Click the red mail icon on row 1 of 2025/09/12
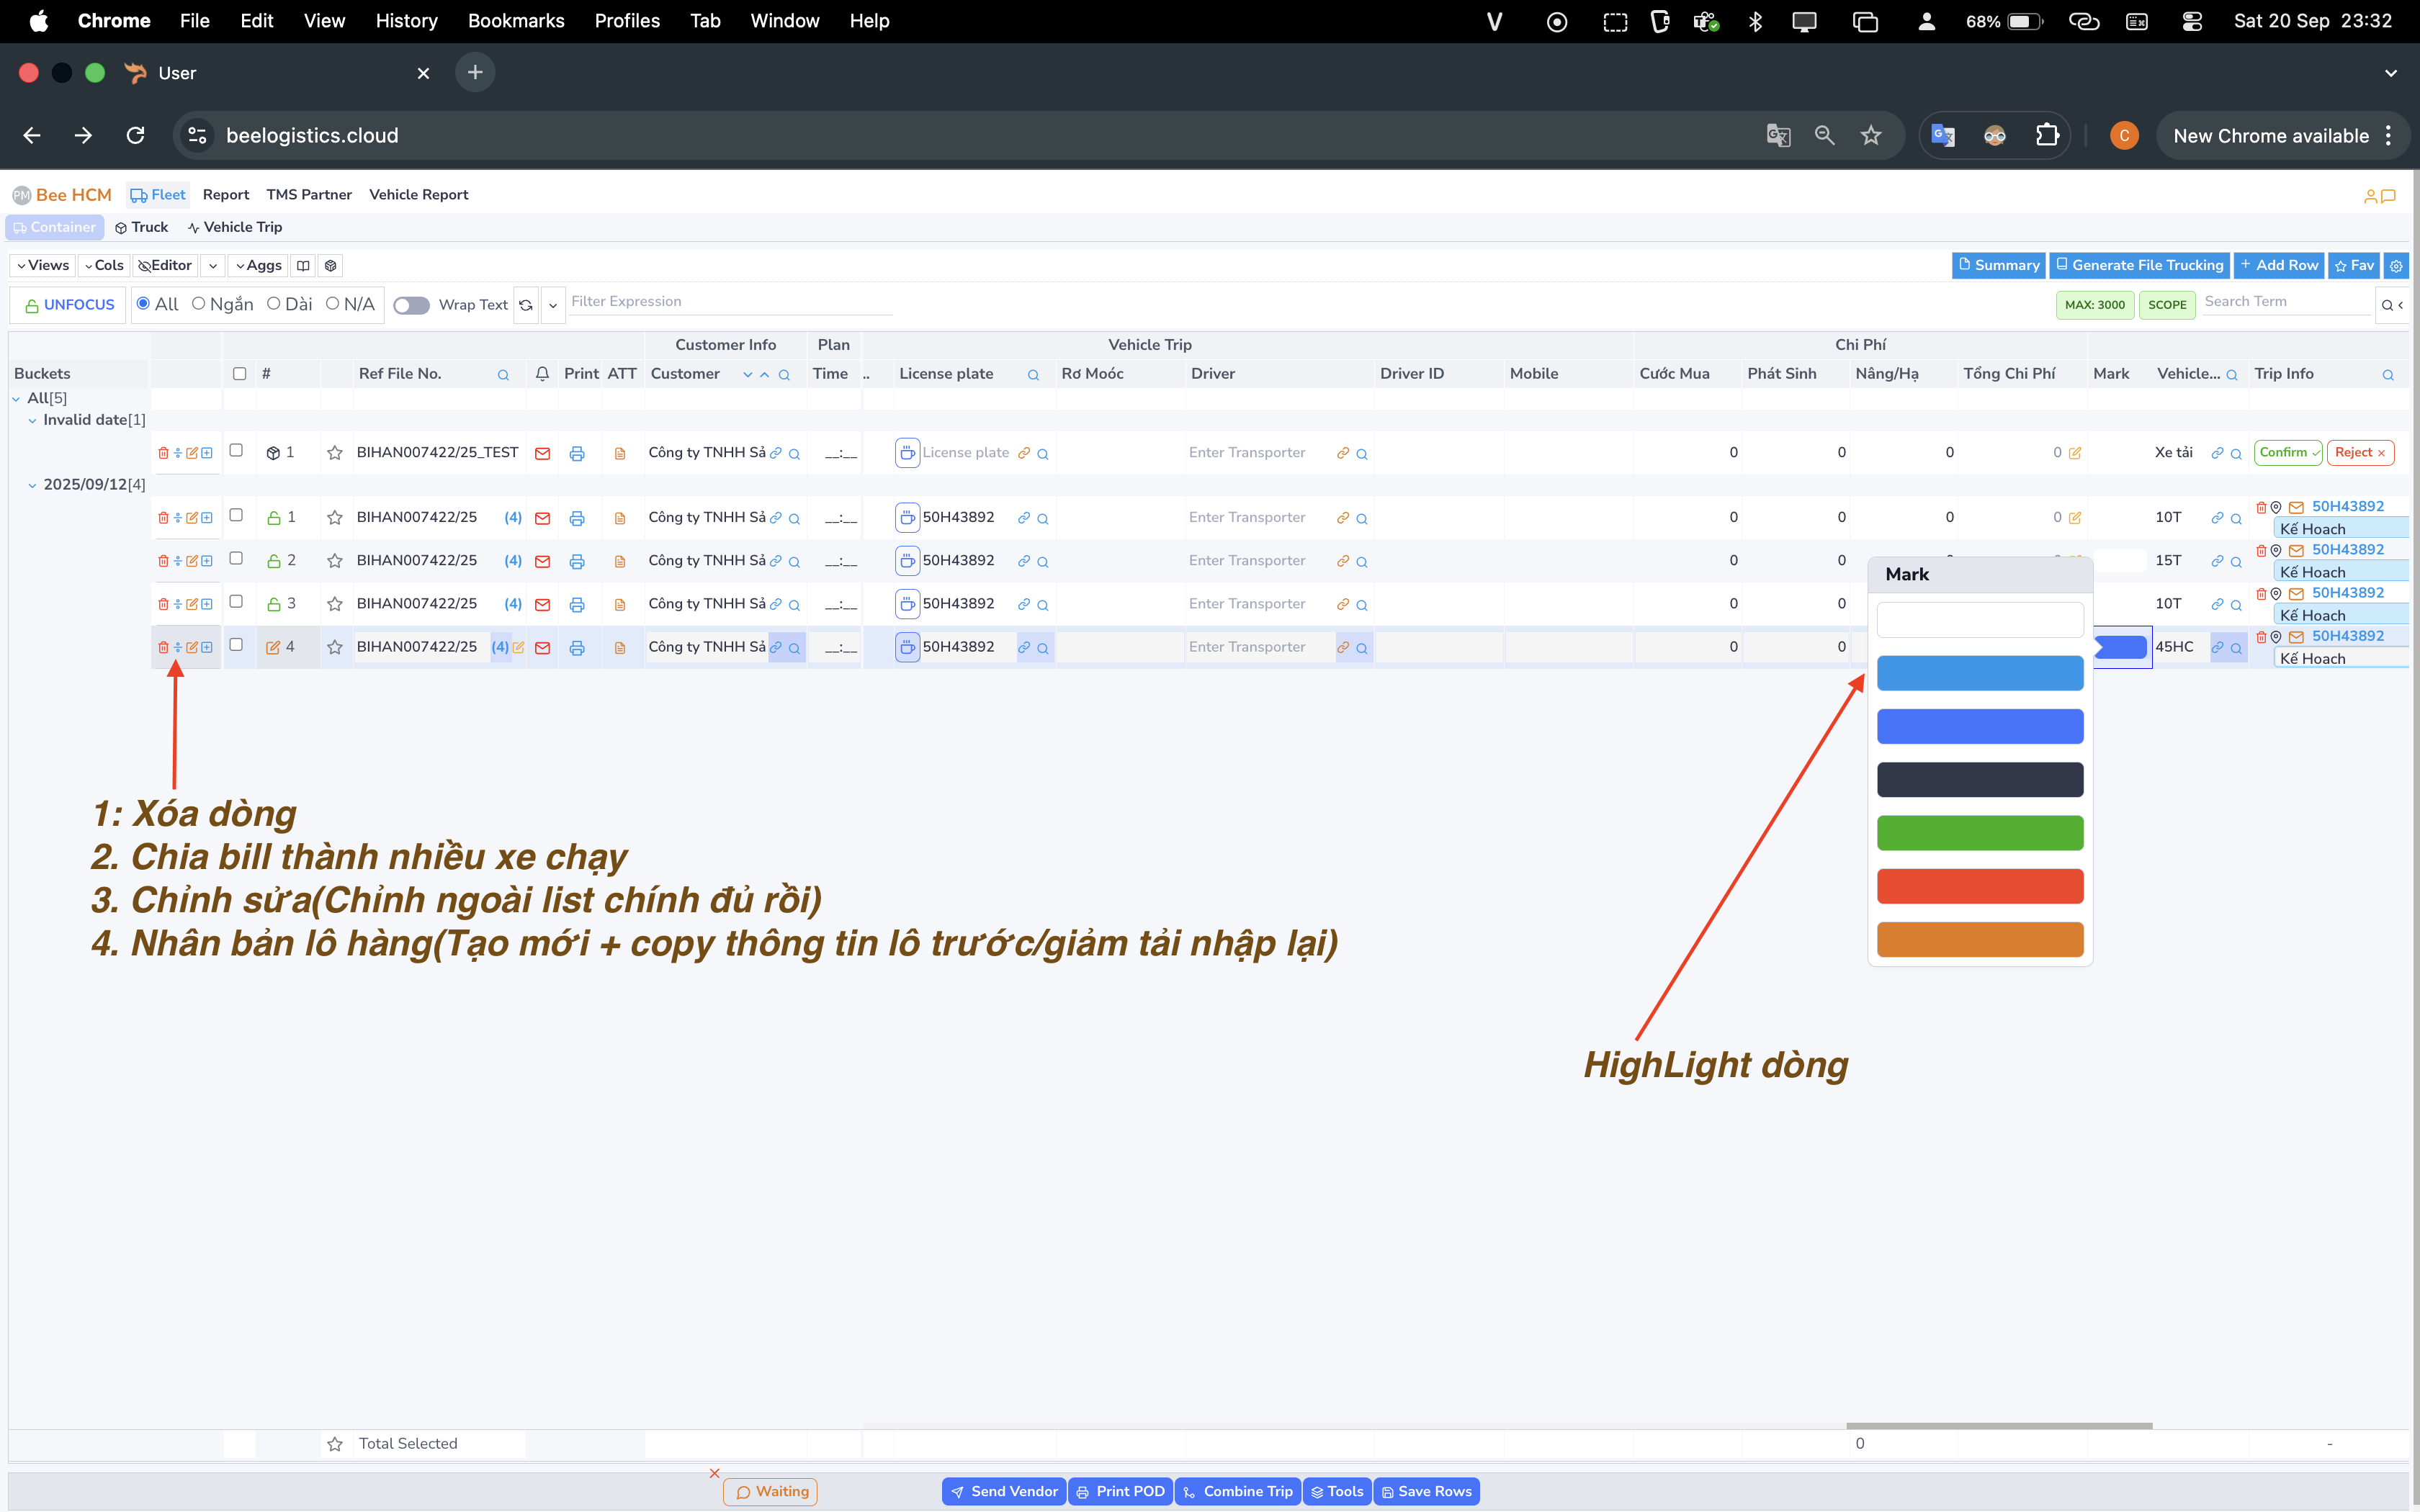 coord(542,518)
